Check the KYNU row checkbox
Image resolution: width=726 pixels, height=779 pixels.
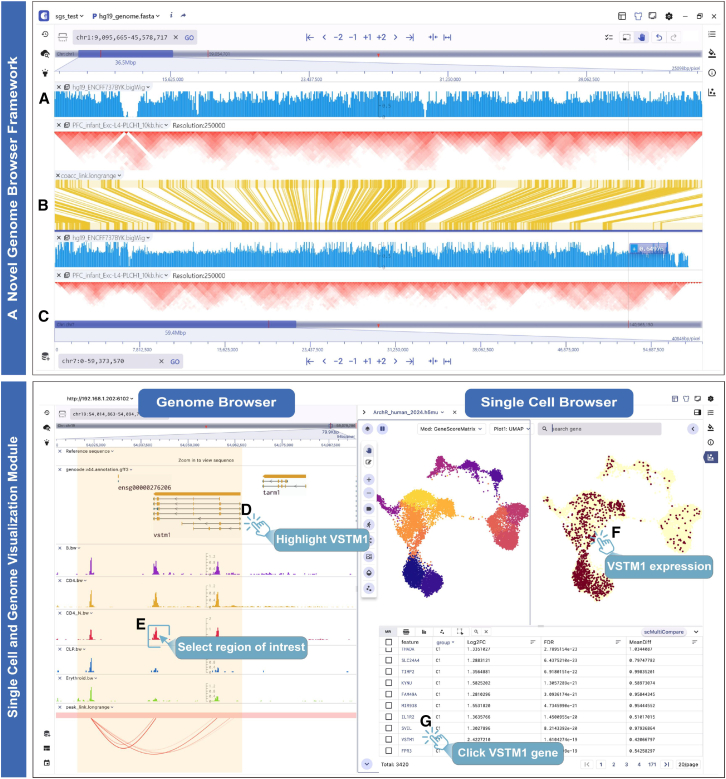point(389,683)
